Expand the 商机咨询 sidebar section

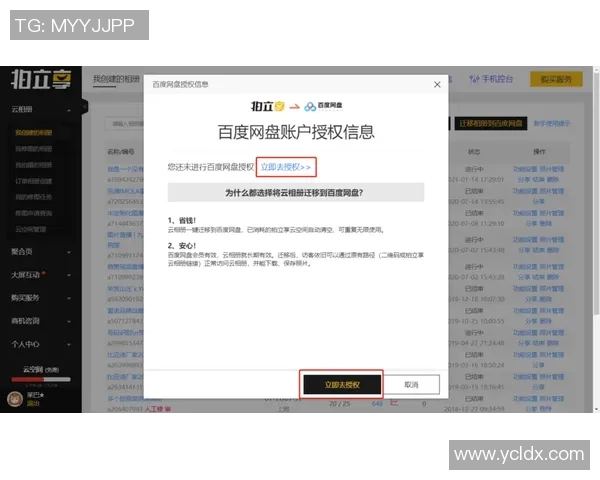[x=41, y=321]
